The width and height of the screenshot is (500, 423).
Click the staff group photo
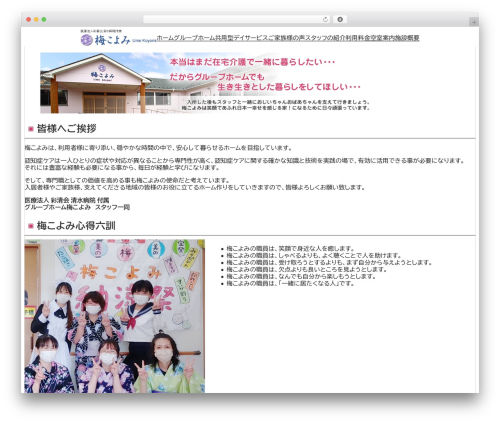point(115,316)
